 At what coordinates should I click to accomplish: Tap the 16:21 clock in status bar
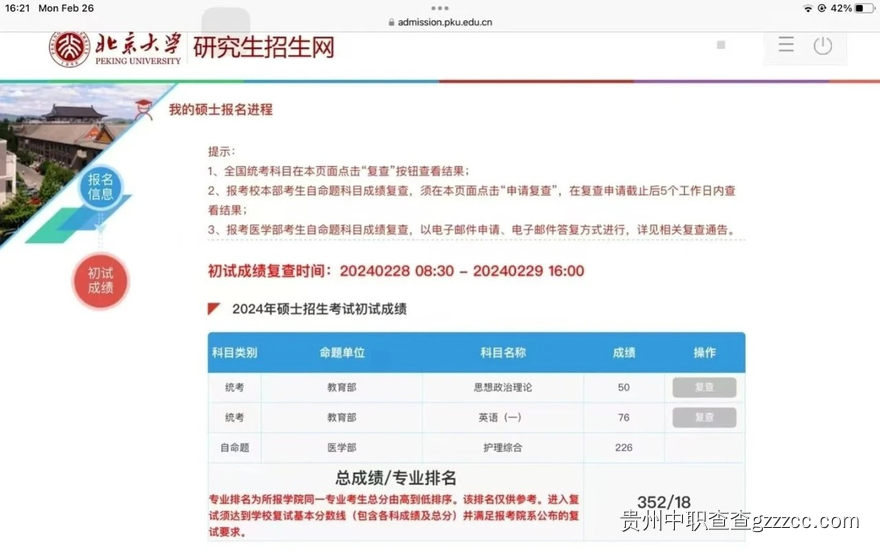[17, 8]
